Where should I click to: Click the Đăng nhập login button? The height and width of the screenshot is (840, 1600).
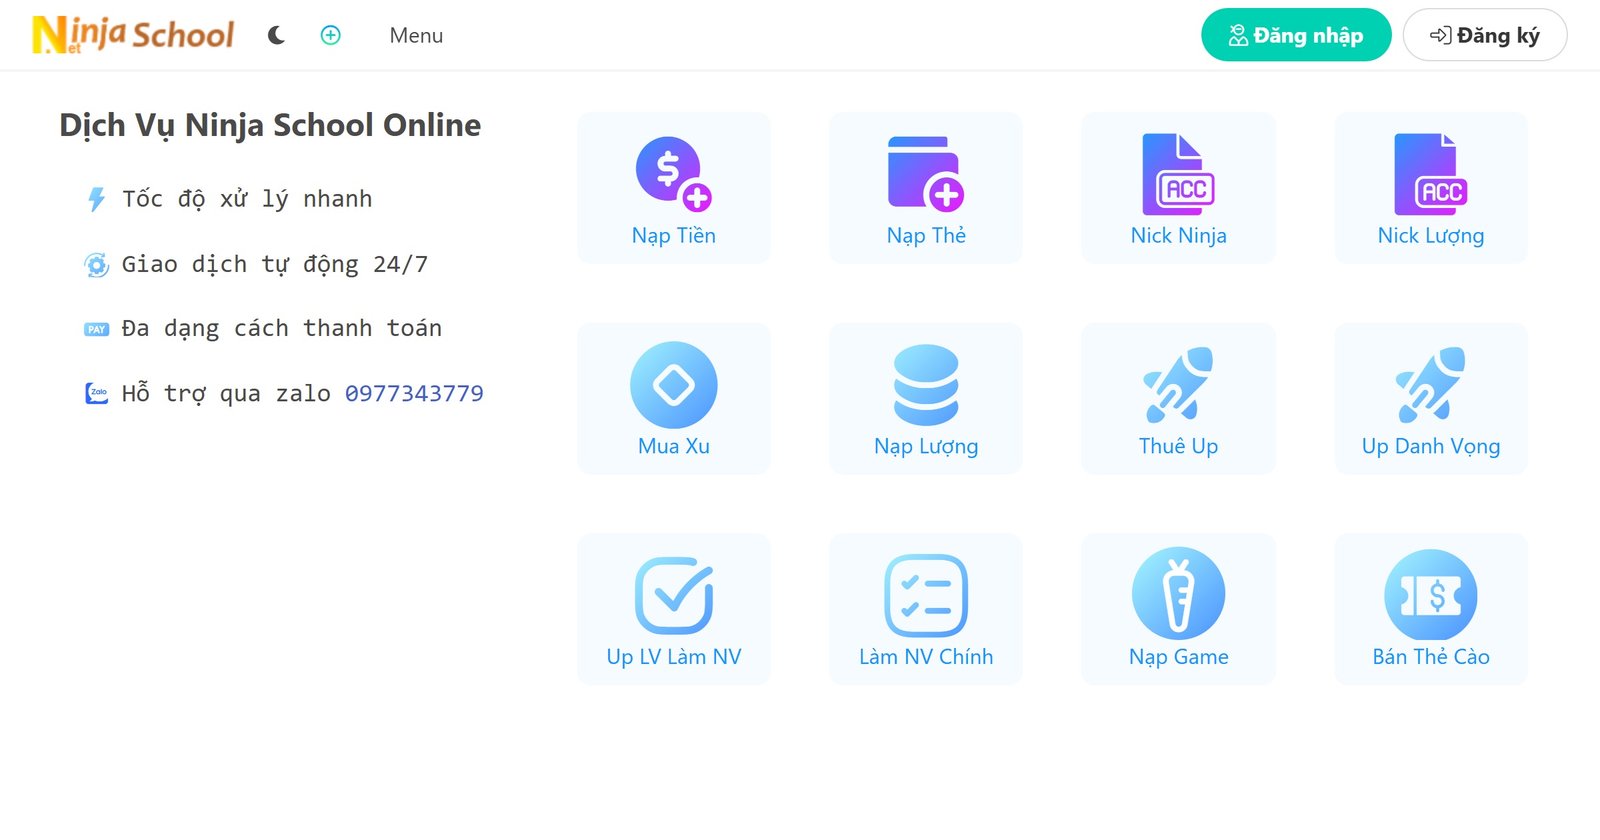click(1296, 35)
